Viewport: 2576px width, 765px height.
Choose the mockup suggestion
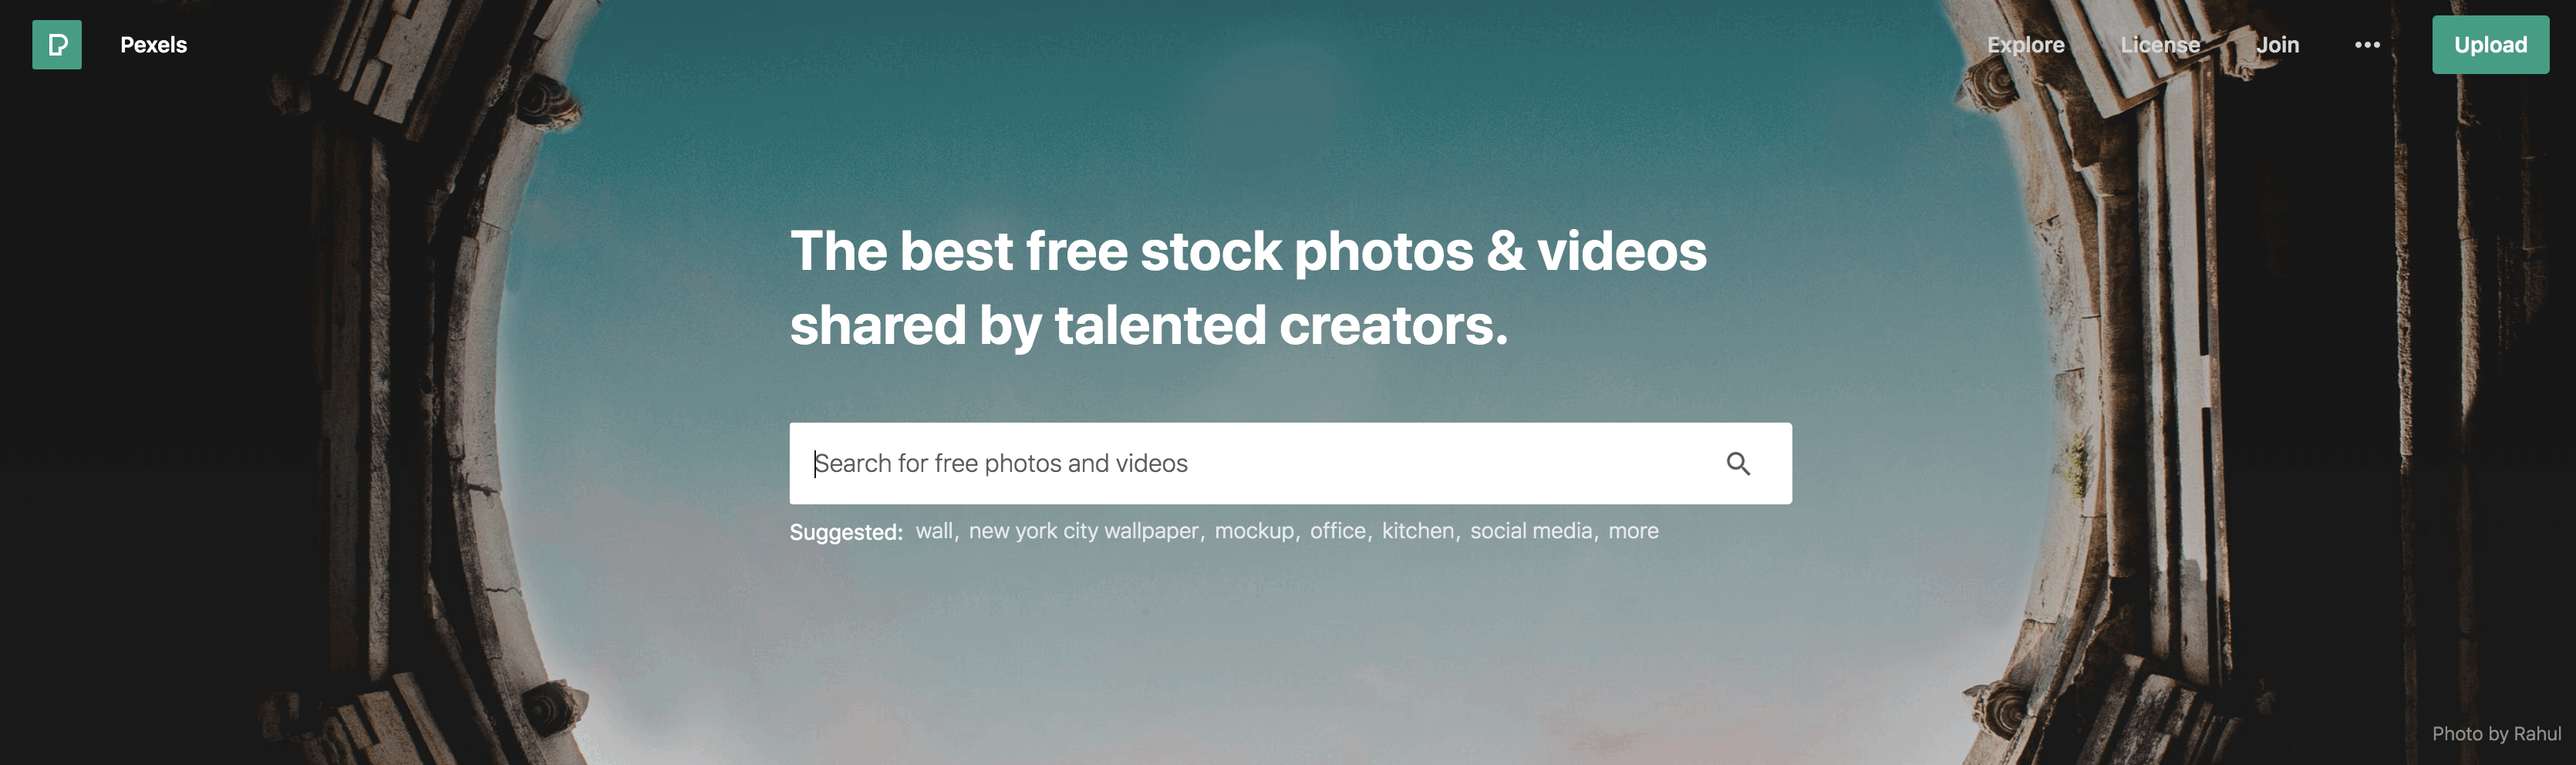(x=1254, y=531)
